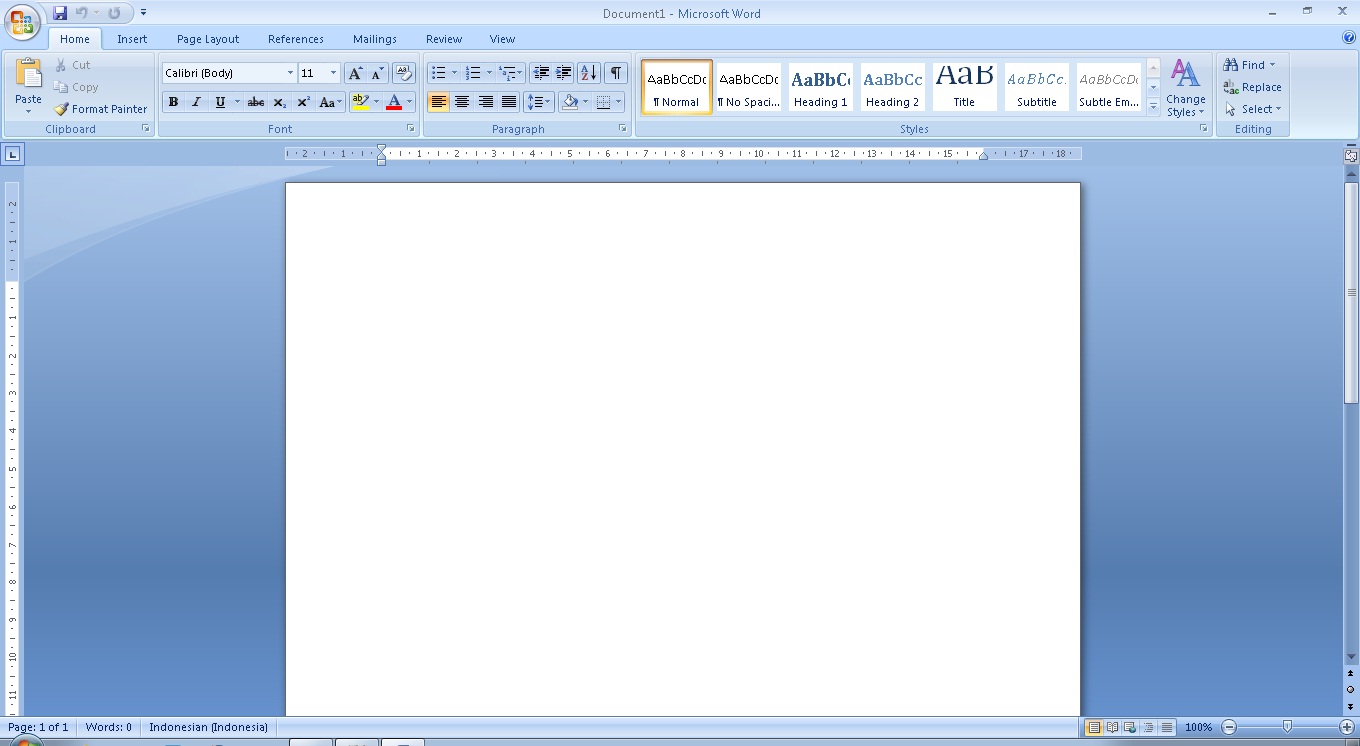This screenshot has width=1360, height=746.
Task: Click the Change Styles button
Action: tap(1186, 87)
